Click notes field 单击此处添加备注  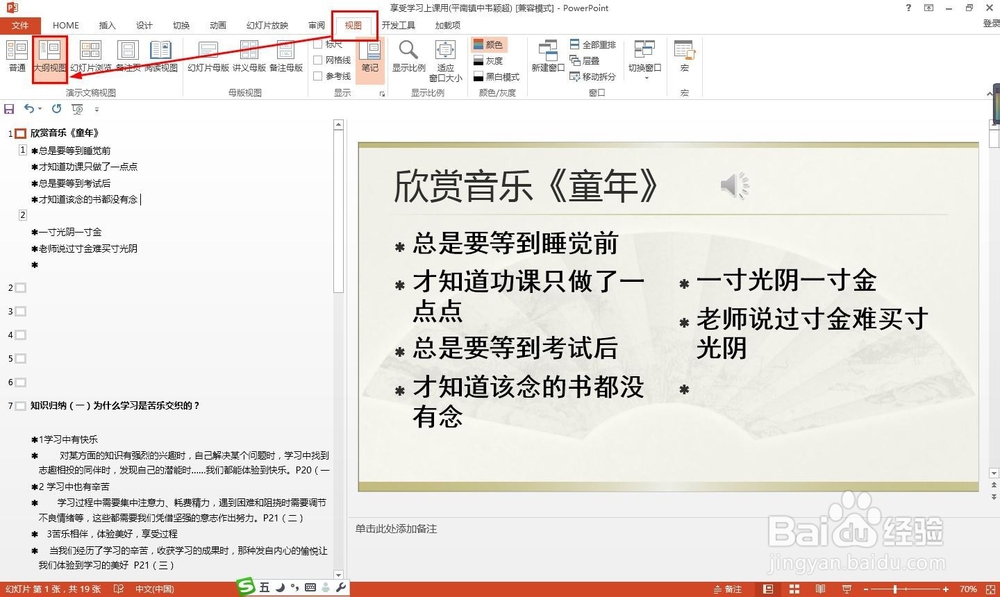(396, 529)
